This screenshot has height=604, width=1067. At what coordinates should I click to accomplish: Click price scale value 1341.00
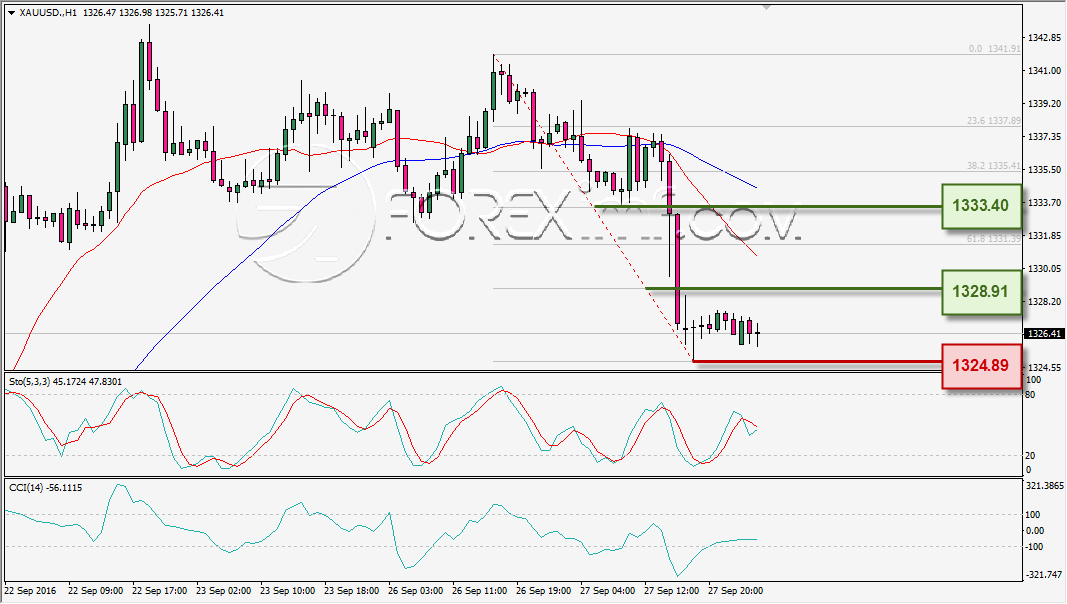coord(1045,71)
